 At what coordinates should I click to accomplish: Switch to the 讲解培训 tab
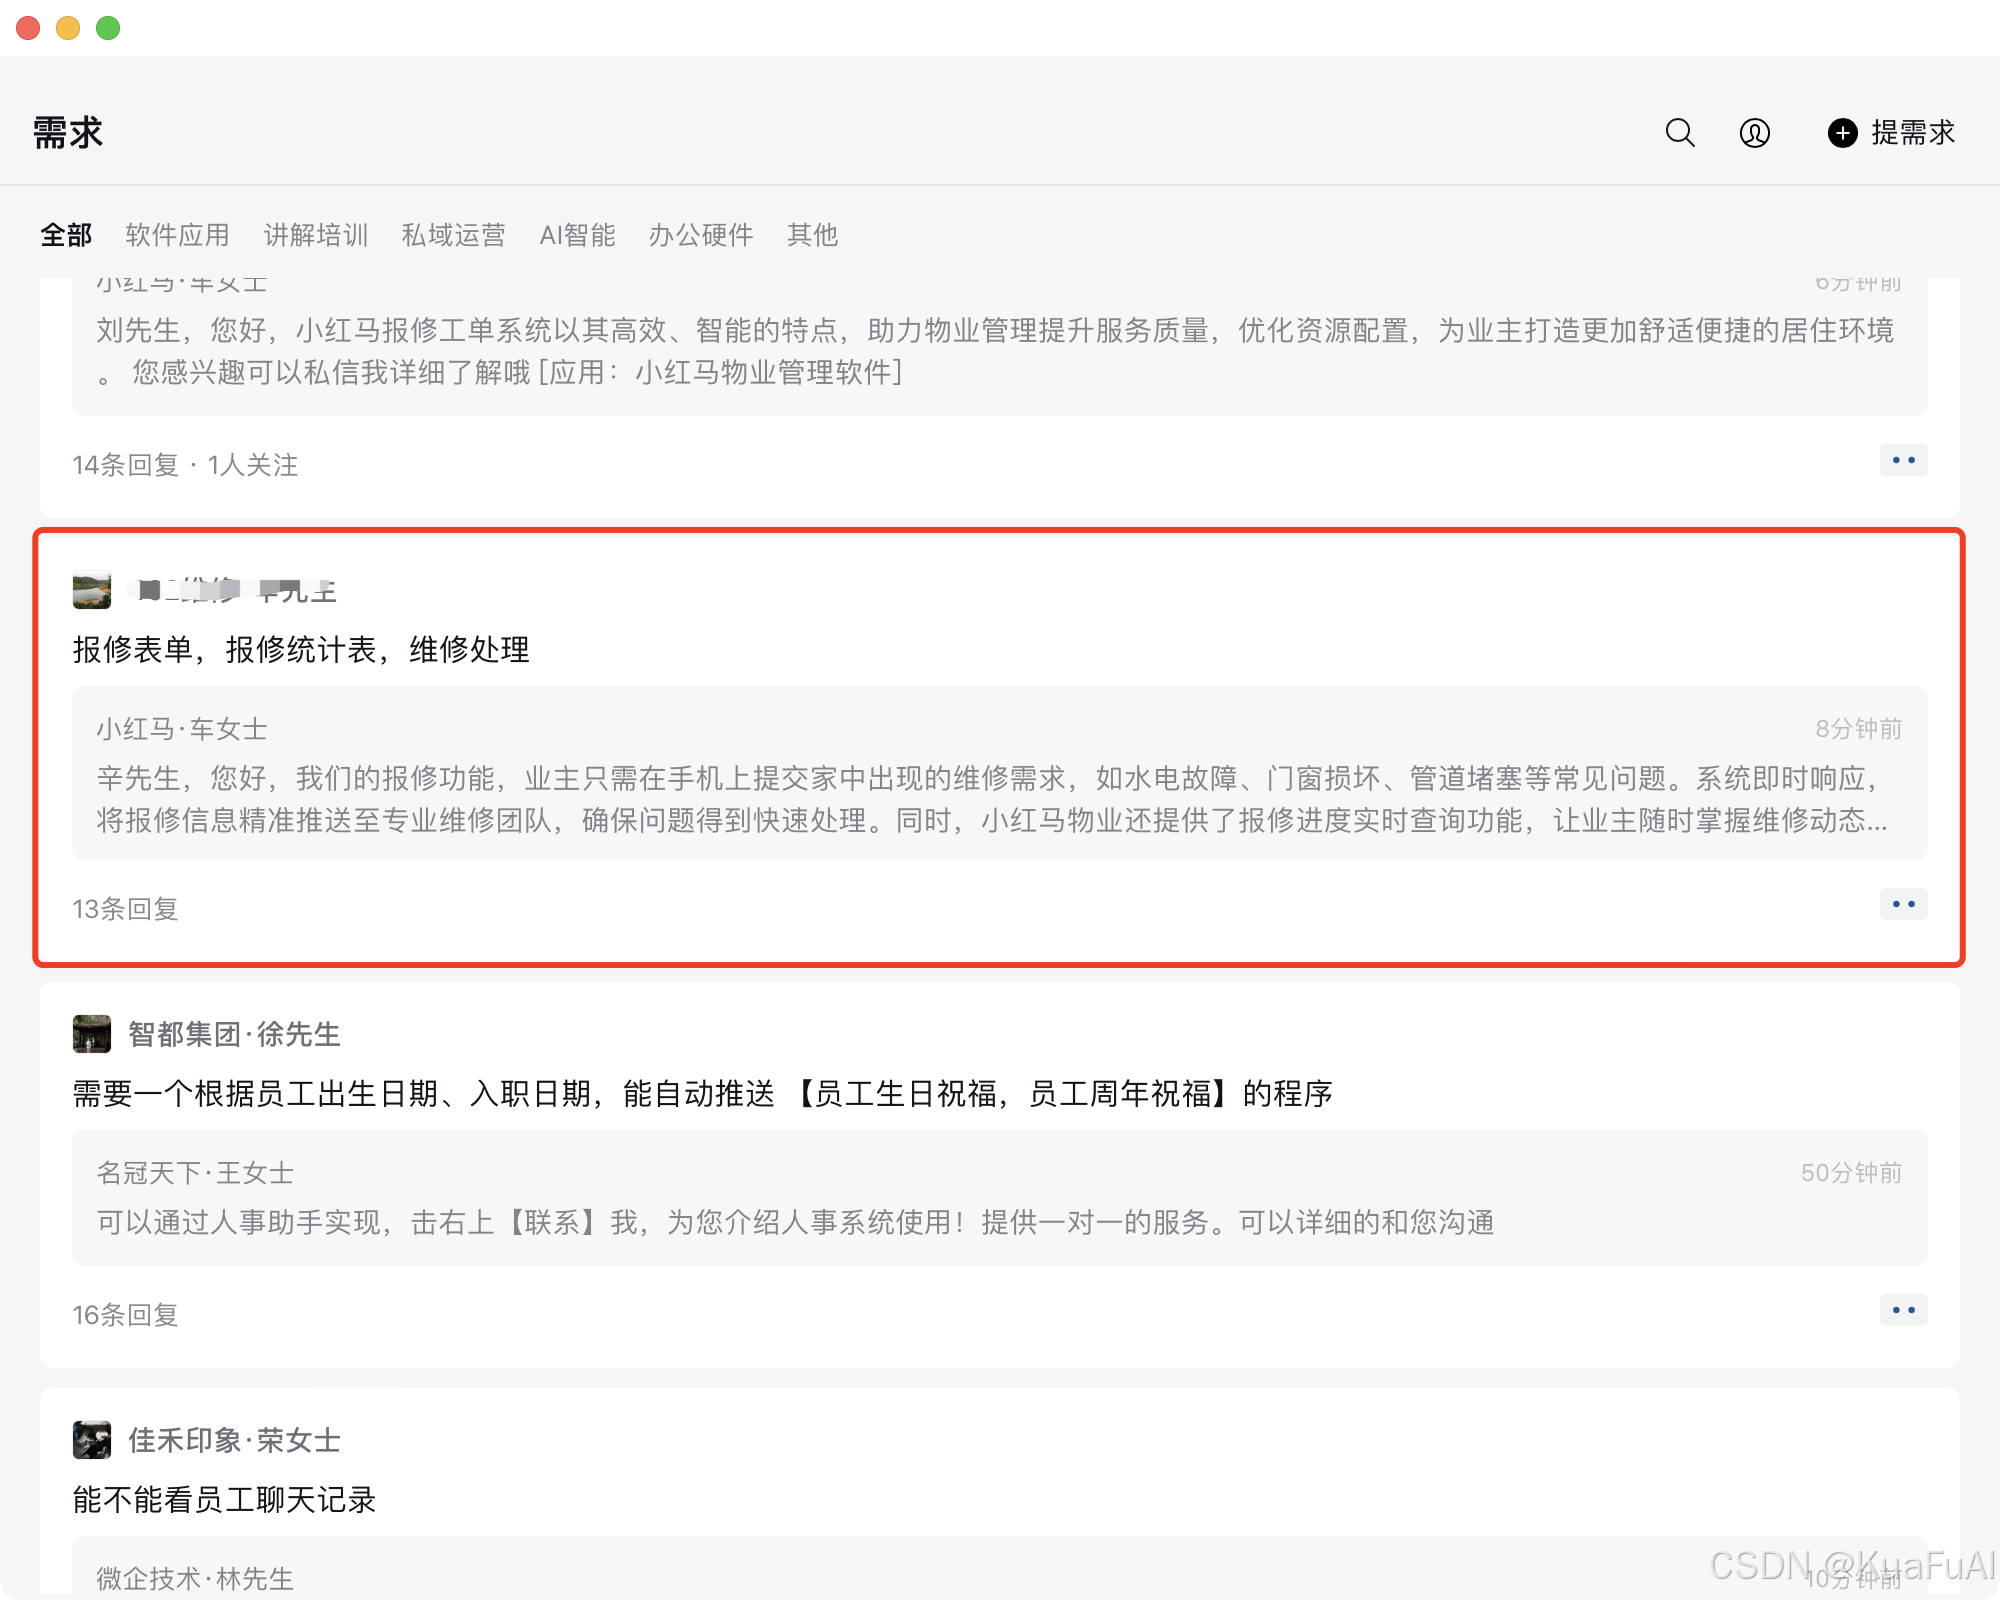(316, 235)
